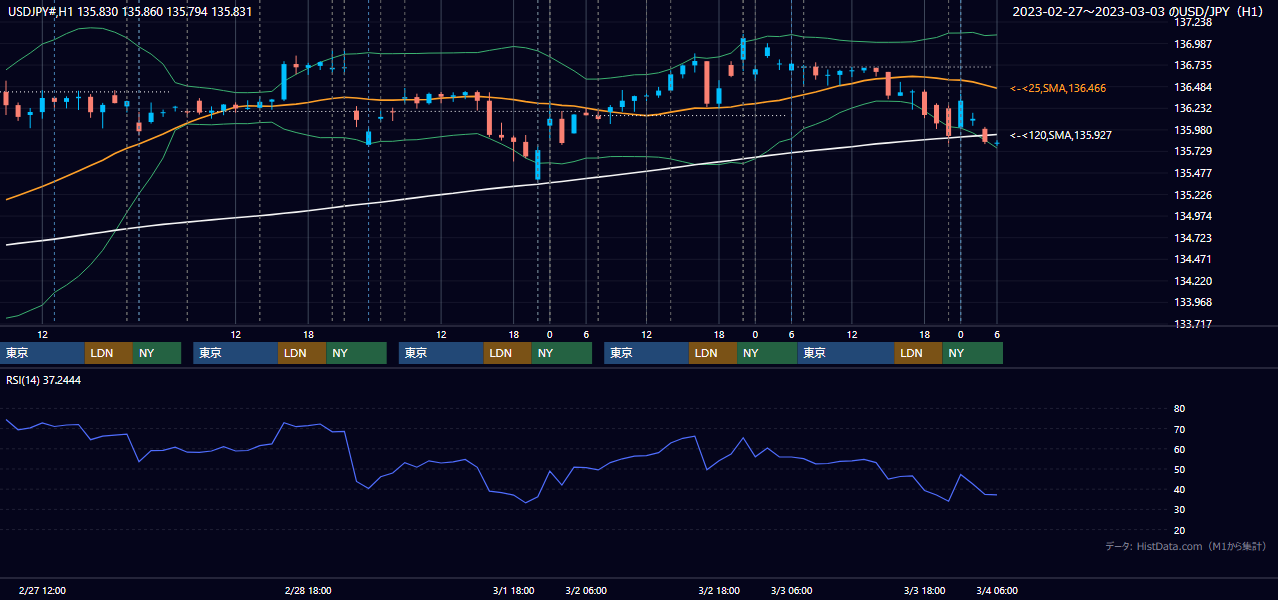This screenshot has width=1278, height=600.
Task: Click price axis value 136.987
Action: (x=1192, y=44)
